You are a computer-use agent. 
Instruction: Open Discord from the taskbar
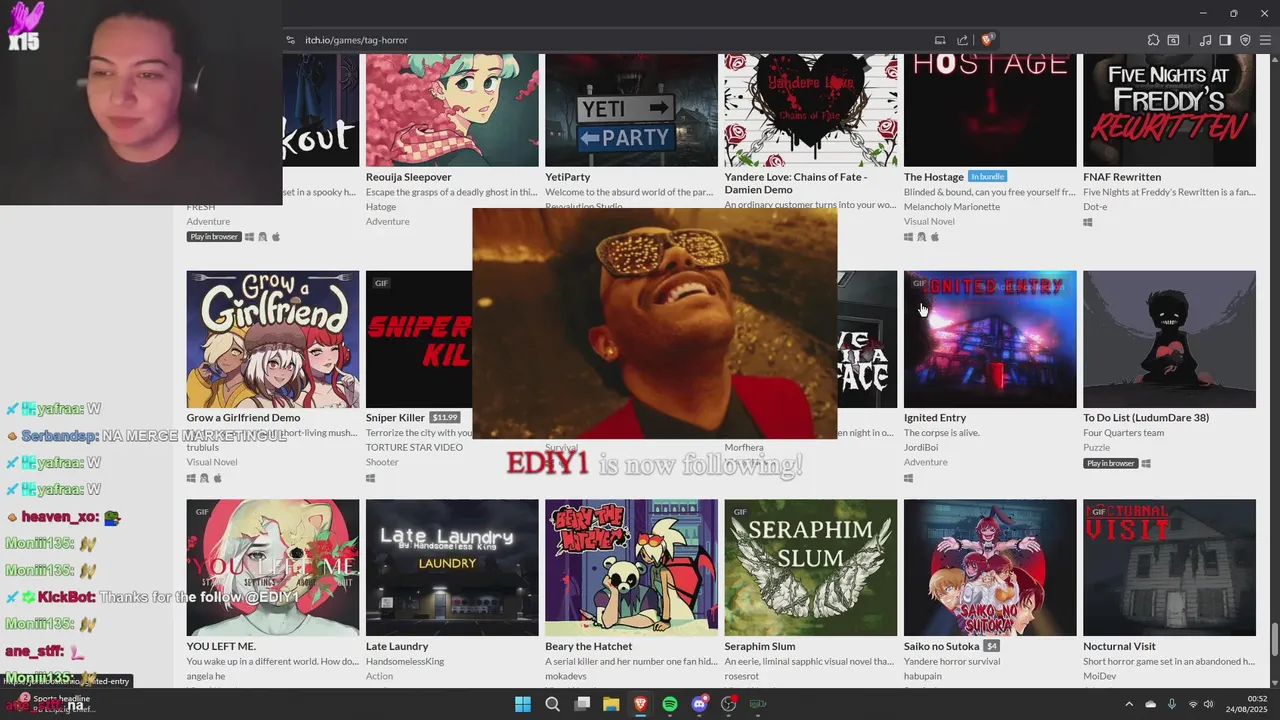699,704
